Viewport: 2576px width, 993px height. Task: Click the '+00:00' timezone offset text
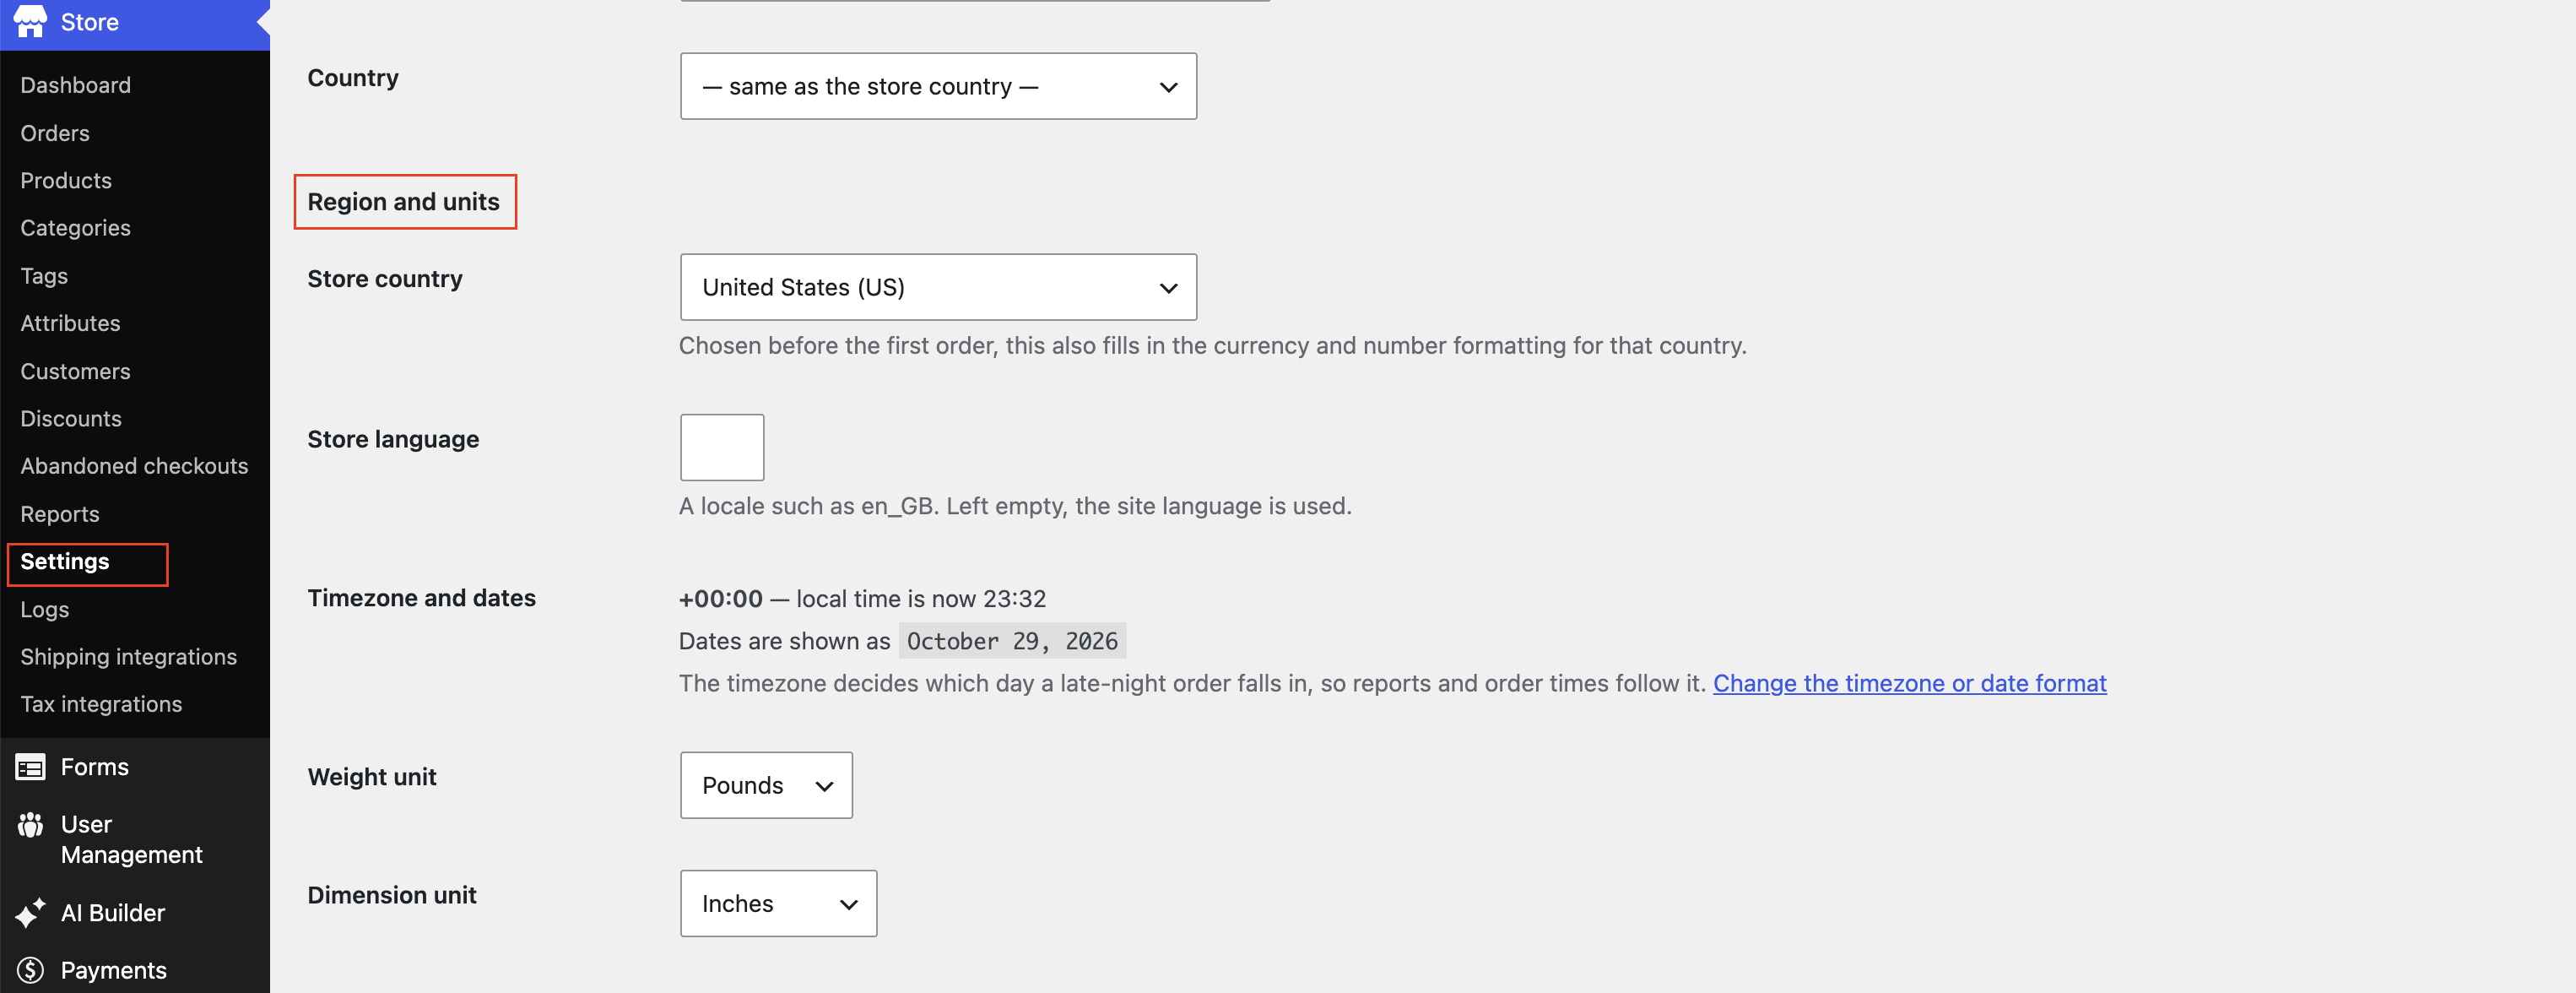721,599
